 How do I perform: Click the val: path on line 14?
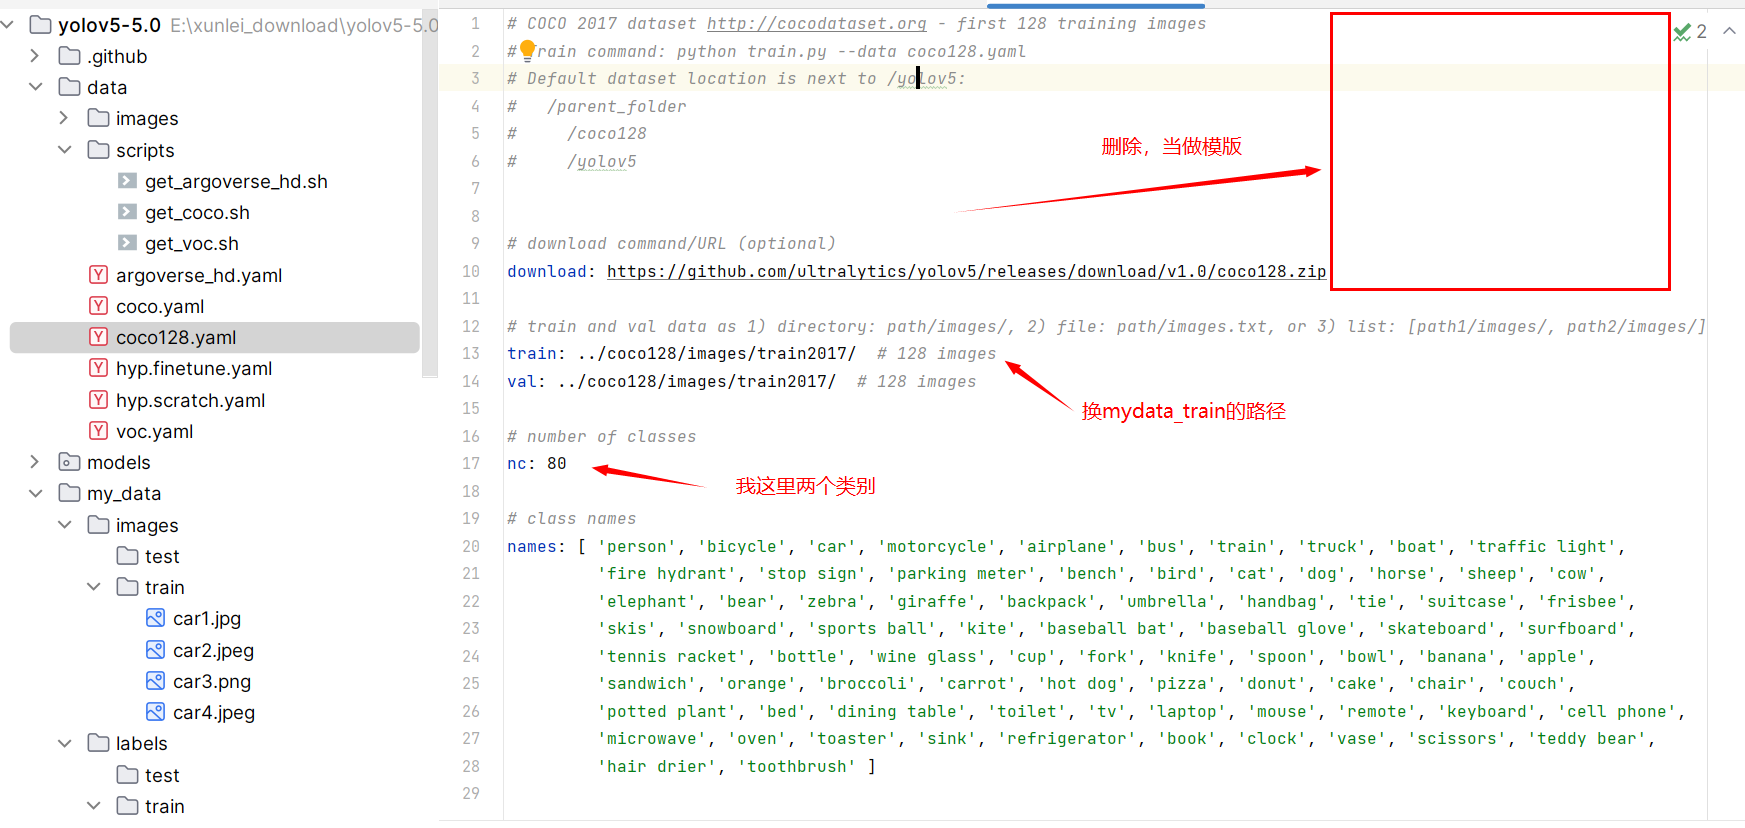pos(697,381)
